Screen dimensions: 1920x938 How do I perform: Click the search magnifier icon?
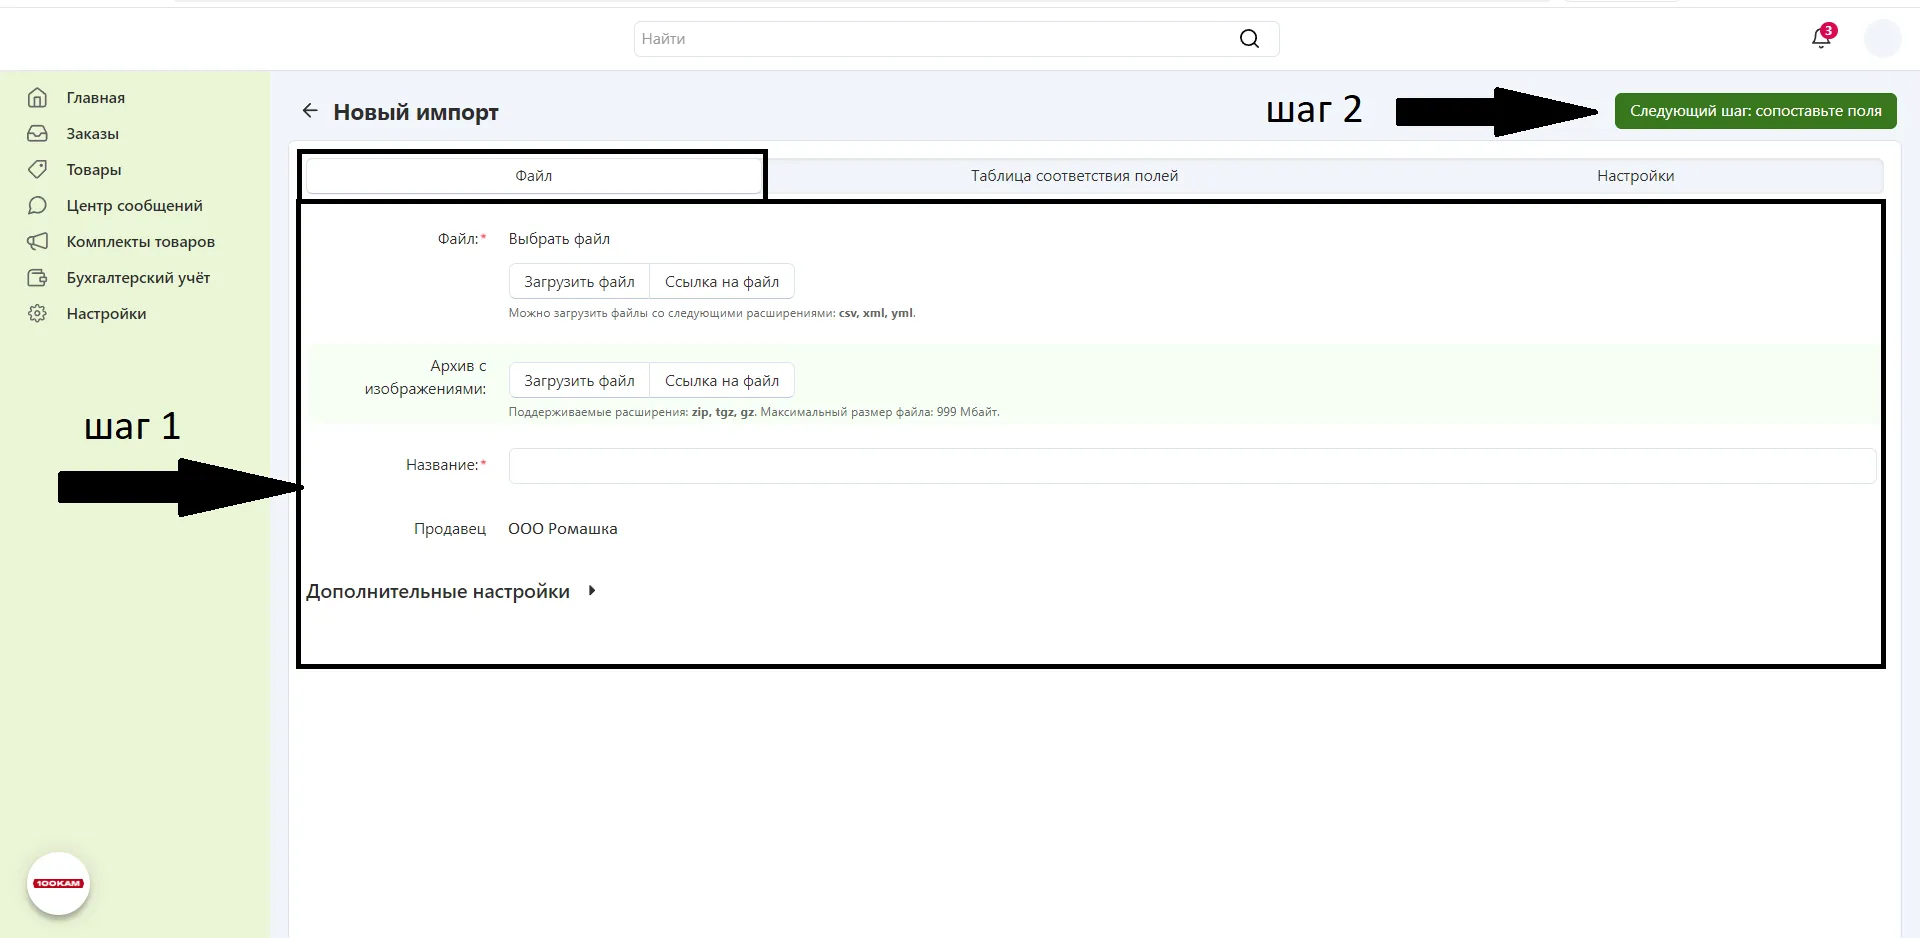click(x=1249, y=39)
